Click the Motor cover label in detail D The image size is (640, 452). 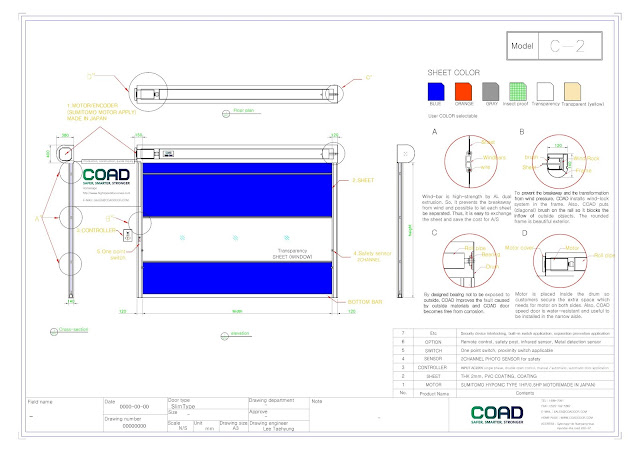coord(519,248)
